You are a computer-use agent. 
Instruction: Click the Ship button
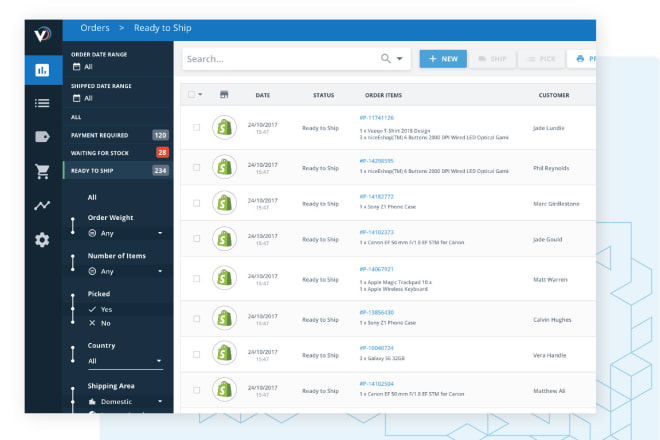492,59
